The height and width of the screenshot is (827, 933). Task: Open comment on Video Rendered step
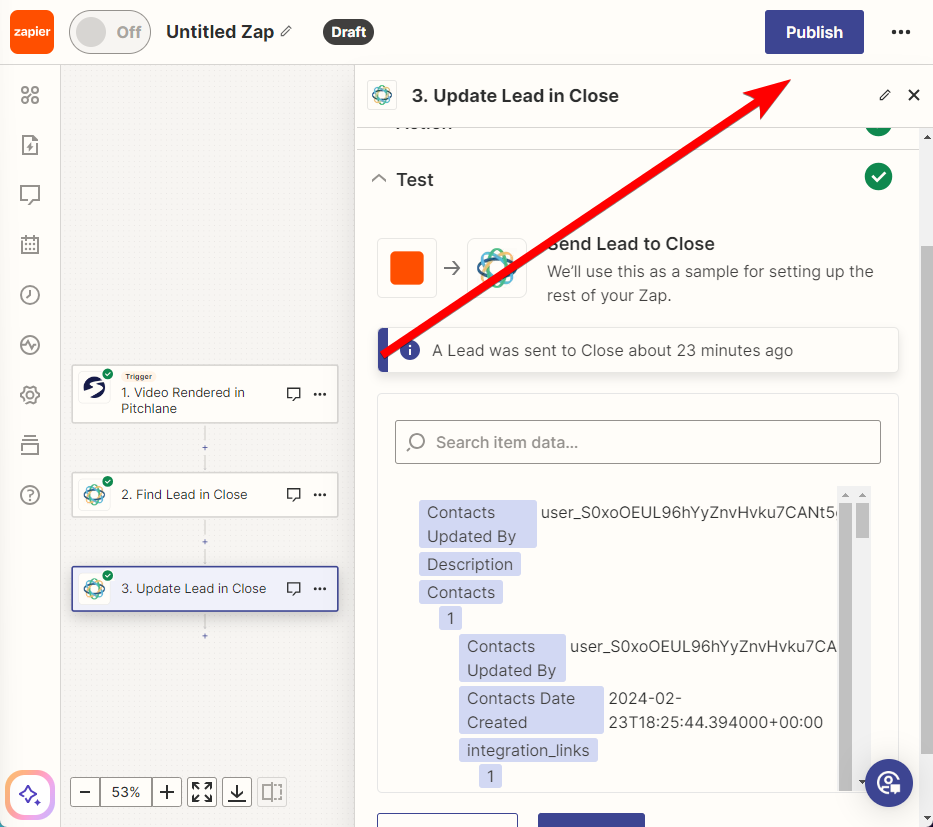(x=293, y=394)
